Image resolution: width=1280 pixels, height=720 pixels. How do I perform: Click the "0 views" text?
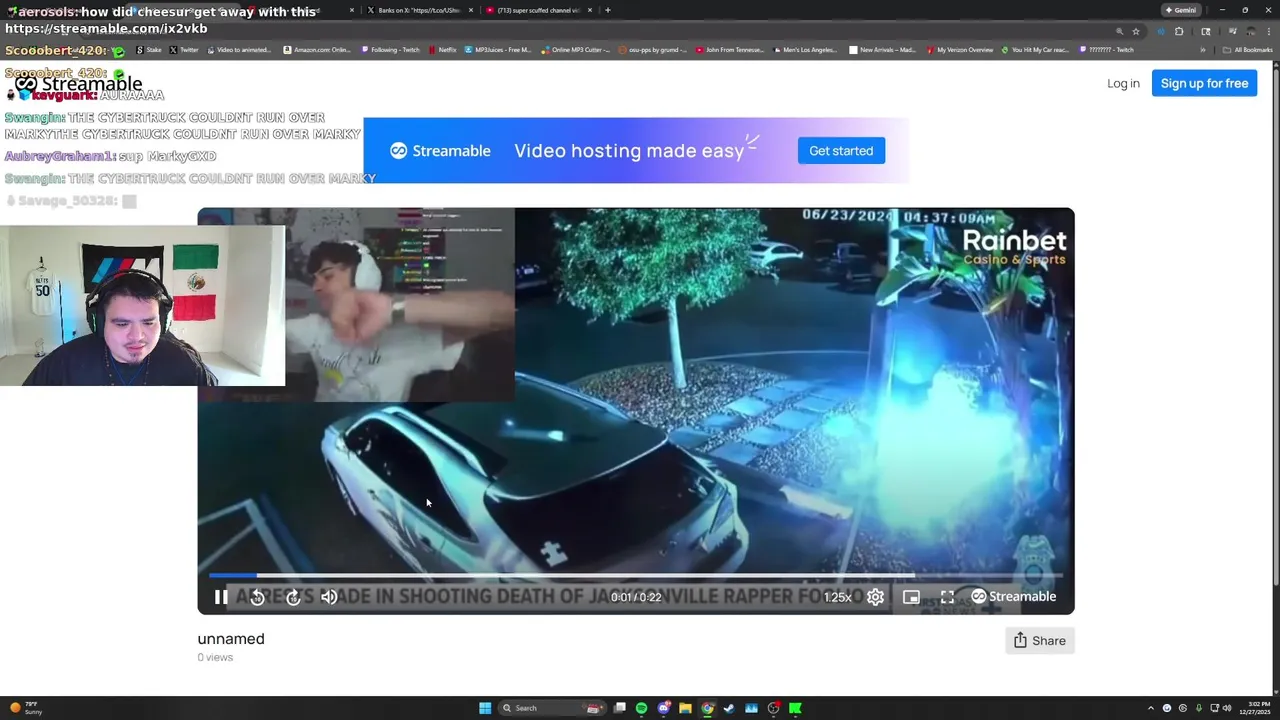[215, 657]
